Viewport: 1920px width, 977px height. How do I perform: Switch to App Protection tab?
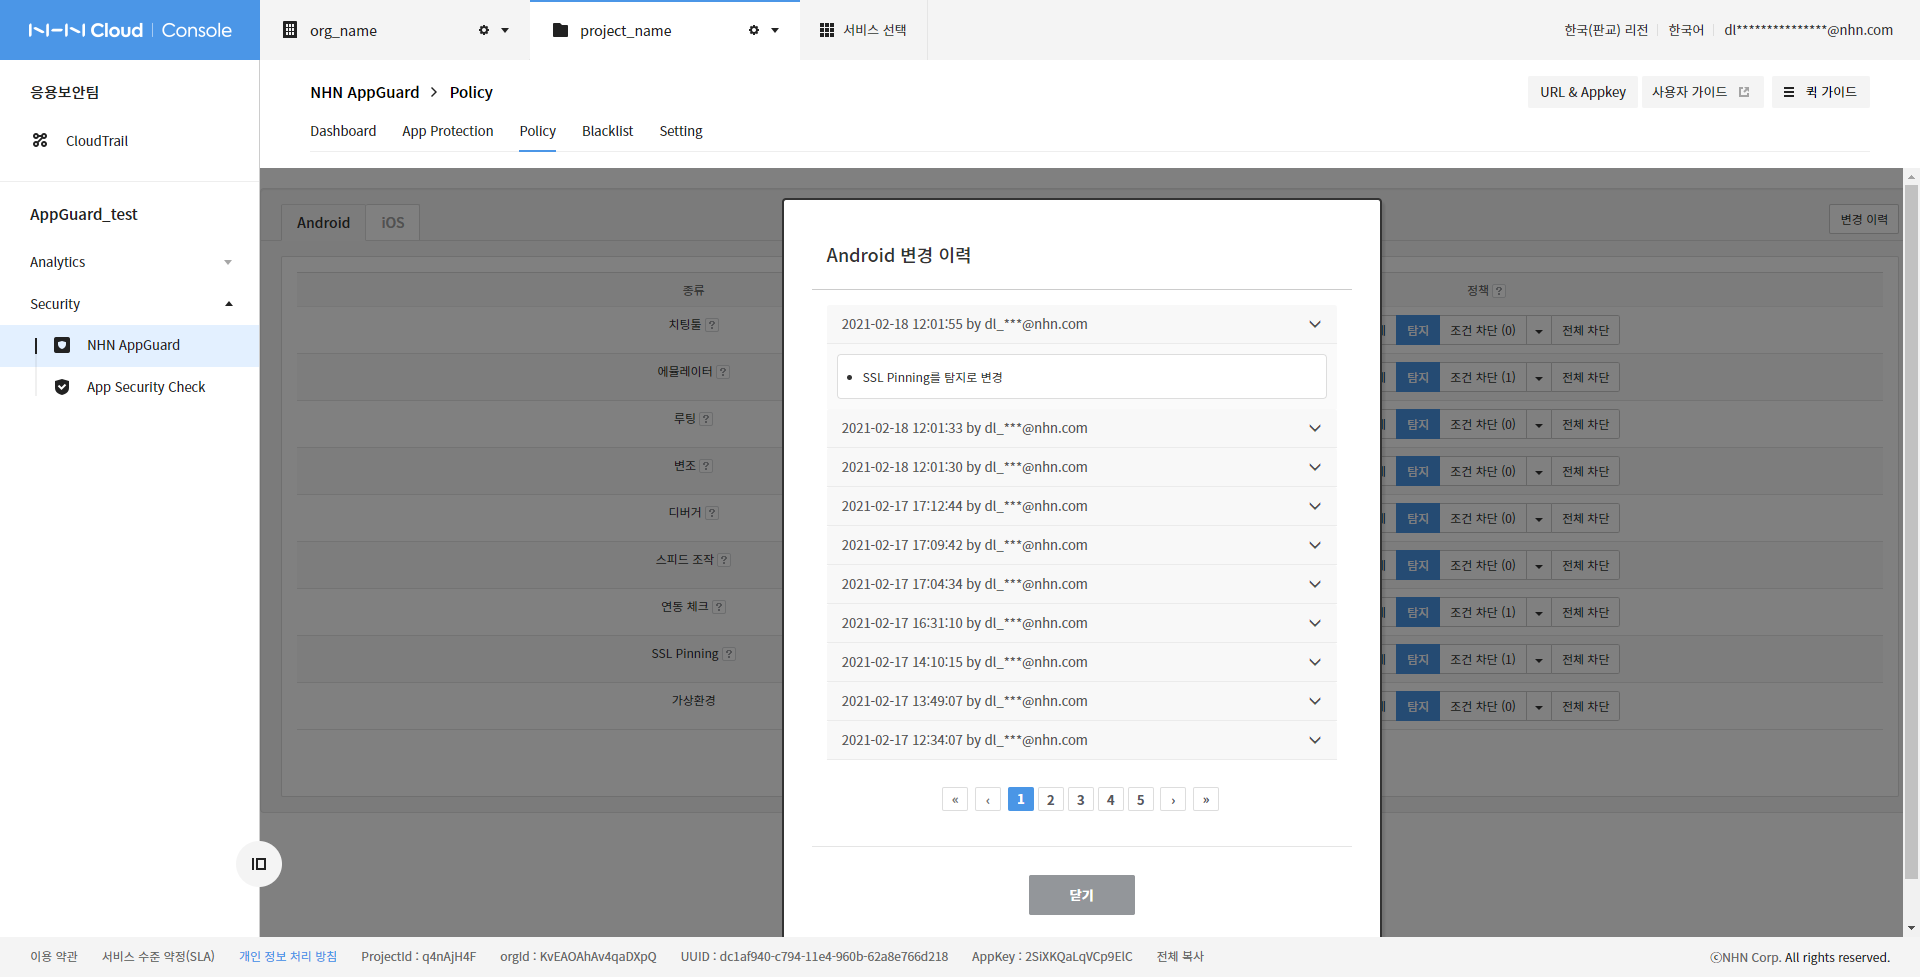pos(448,131)
